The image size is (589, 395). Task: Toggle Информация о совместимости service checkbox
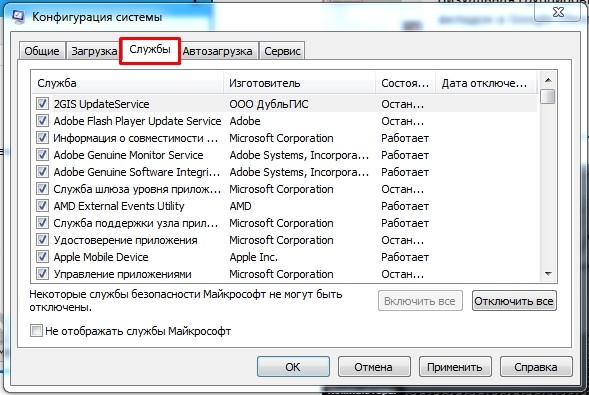pyautogui.click(x=42, y=138)
